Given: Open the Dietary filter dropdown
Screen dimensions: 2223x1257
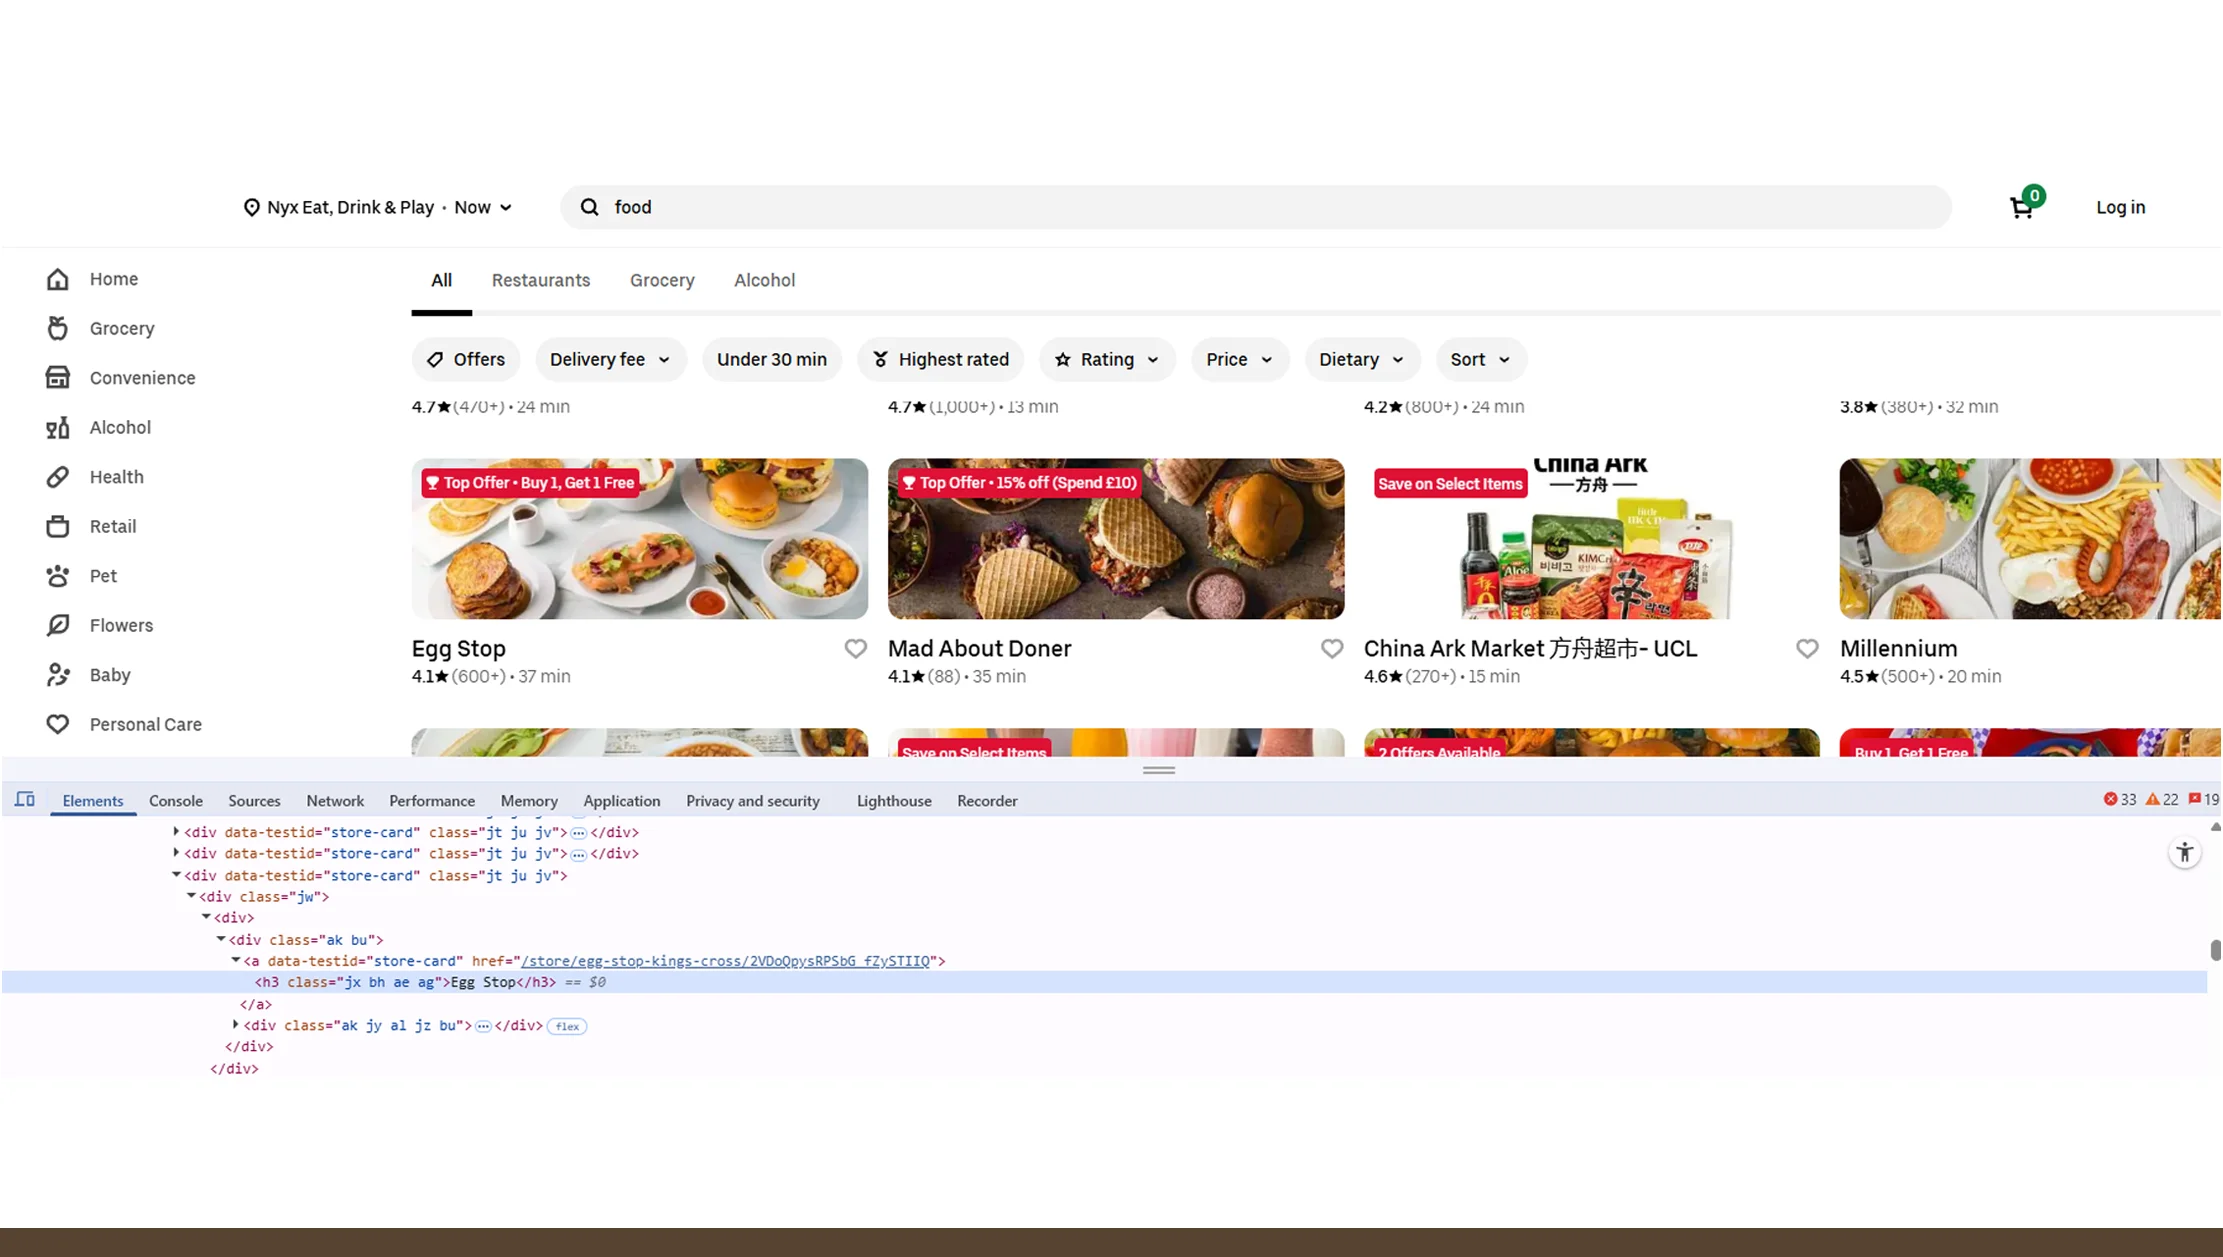Looking at the screenshot, I should [1362, 359].
